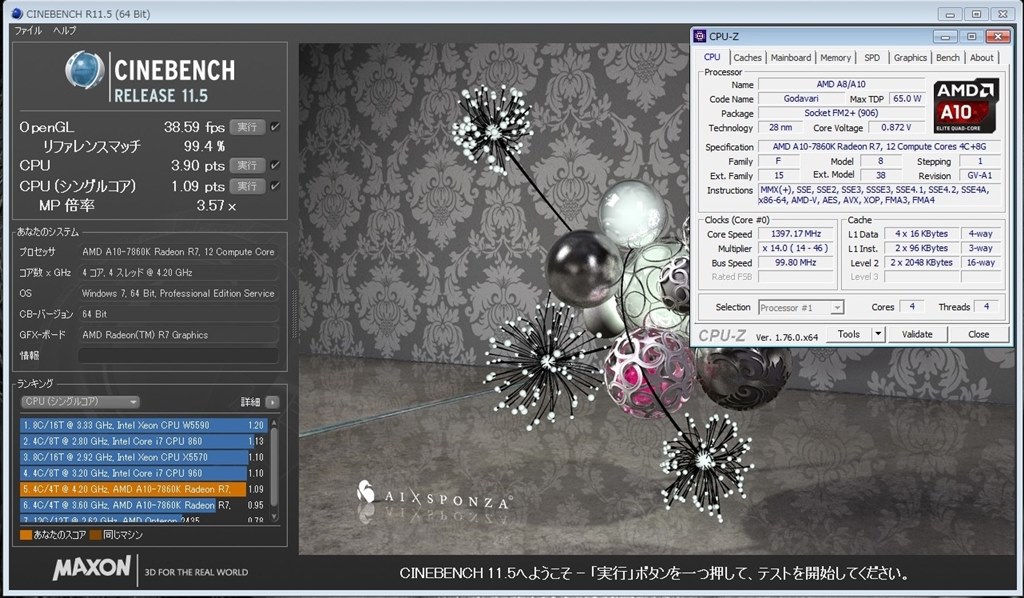
Task: Select ranking row 3.60 GHz AMD A10-7860K
Action: pyautogui.click(x=143, y=505)
